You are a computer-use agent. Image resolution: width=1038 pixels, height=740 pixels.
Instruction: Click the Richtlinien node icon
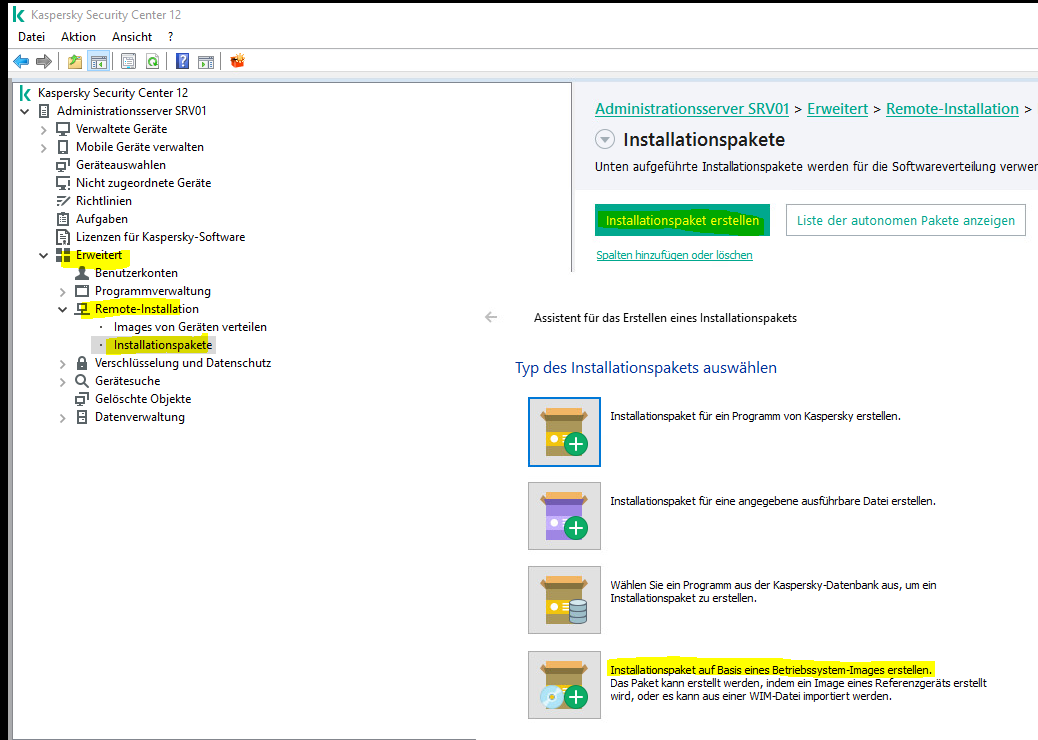[63, 201]
